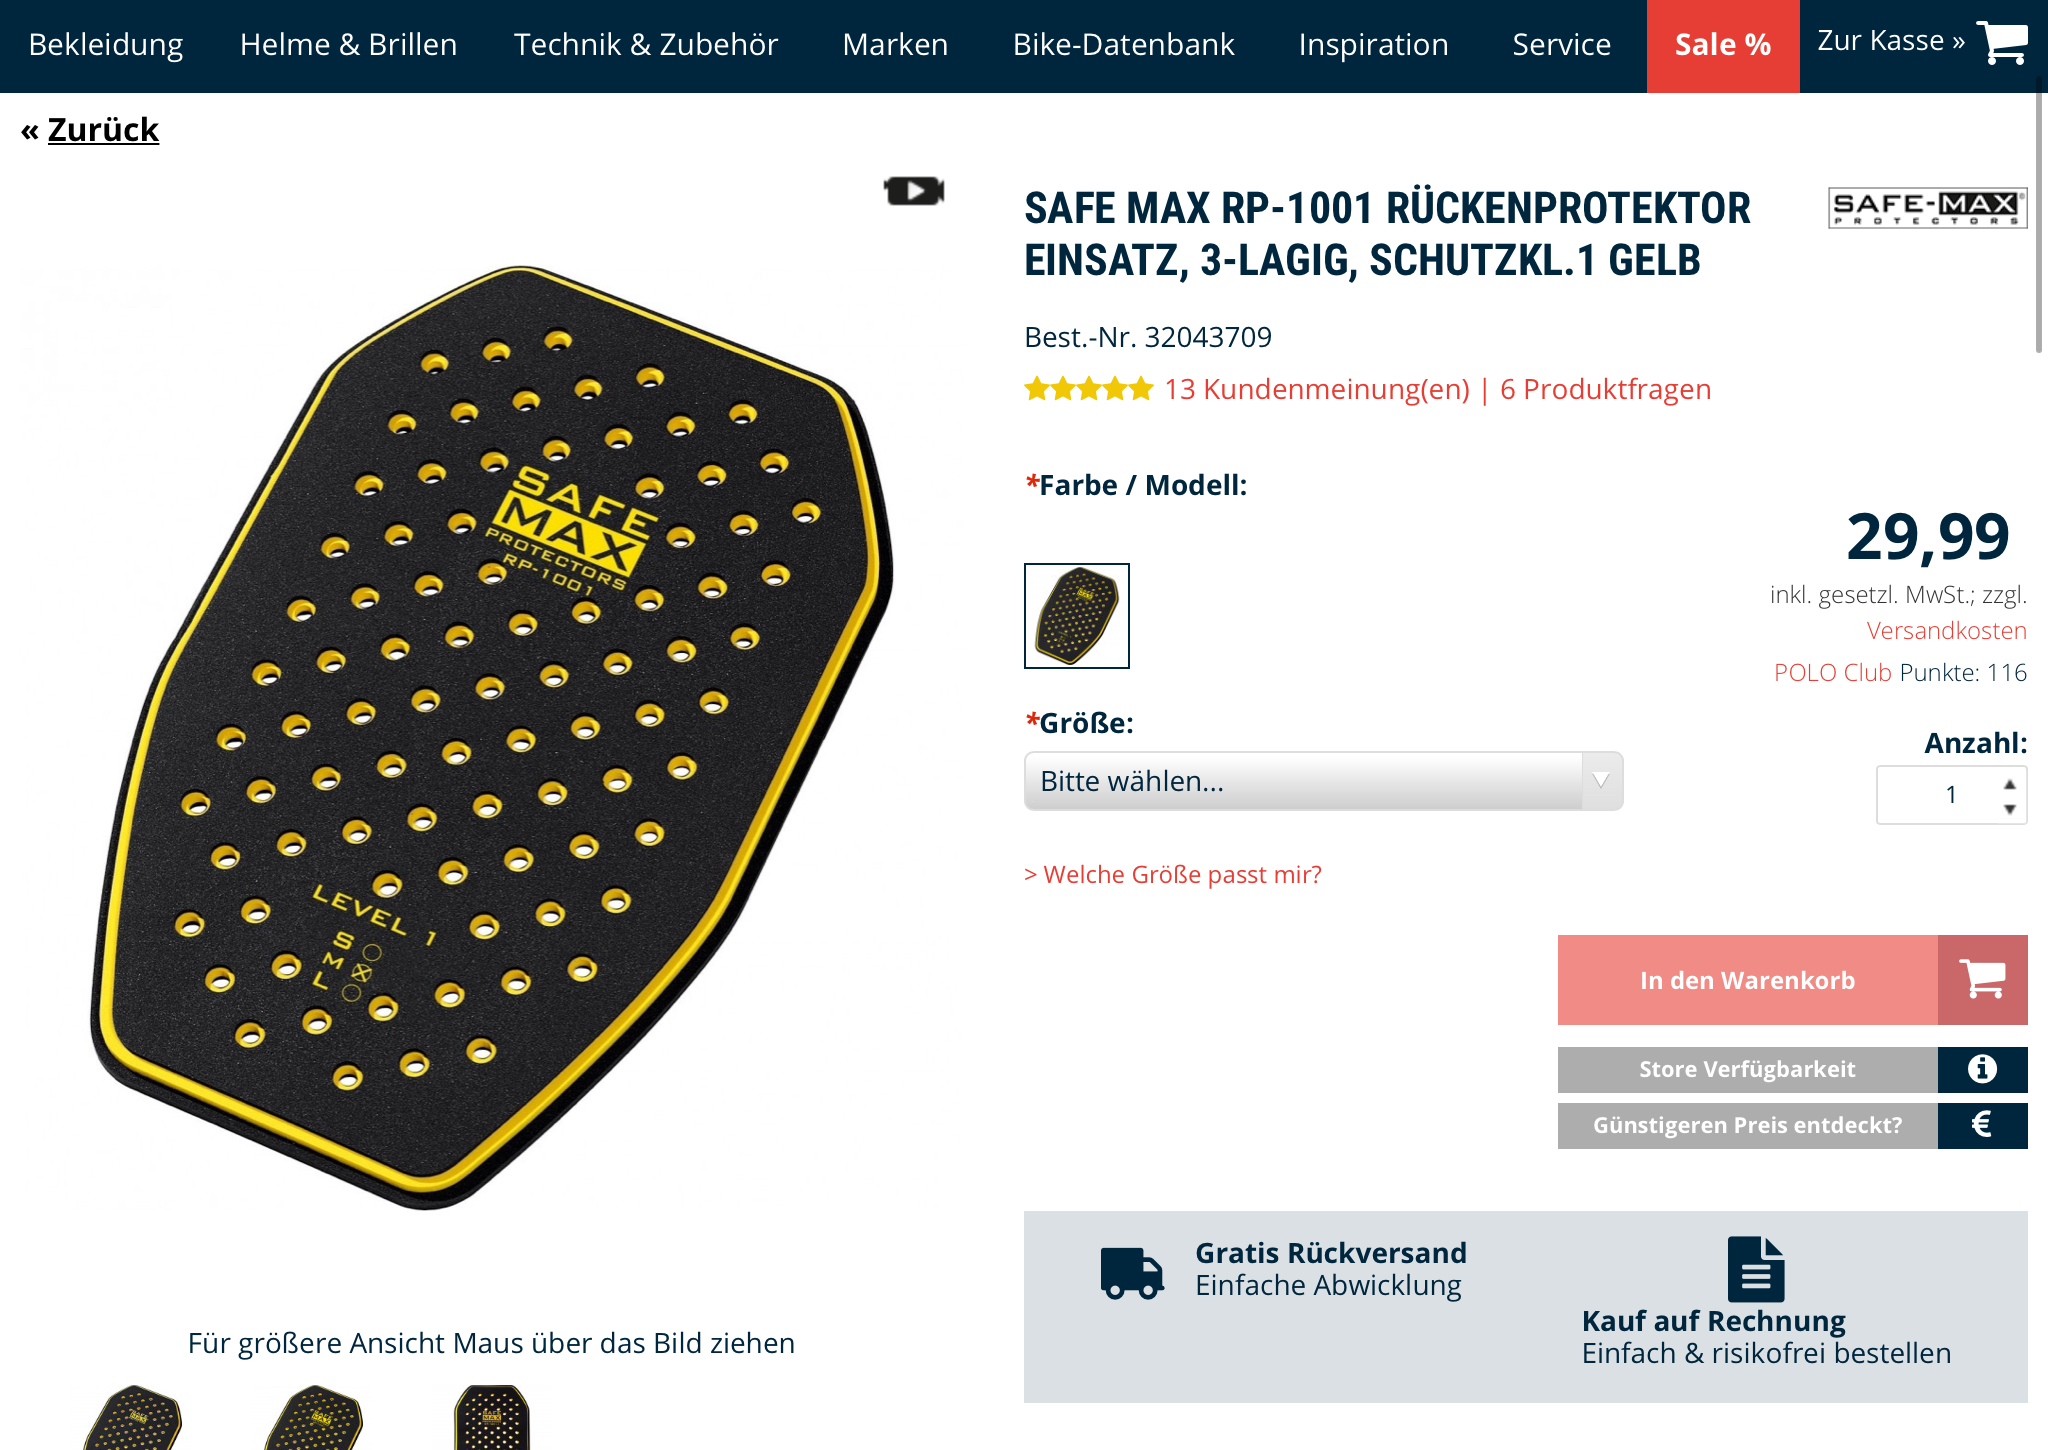Click the five-star rating icons
The width and height of the screenshot is (2048, 1450).
point(1088,389)
